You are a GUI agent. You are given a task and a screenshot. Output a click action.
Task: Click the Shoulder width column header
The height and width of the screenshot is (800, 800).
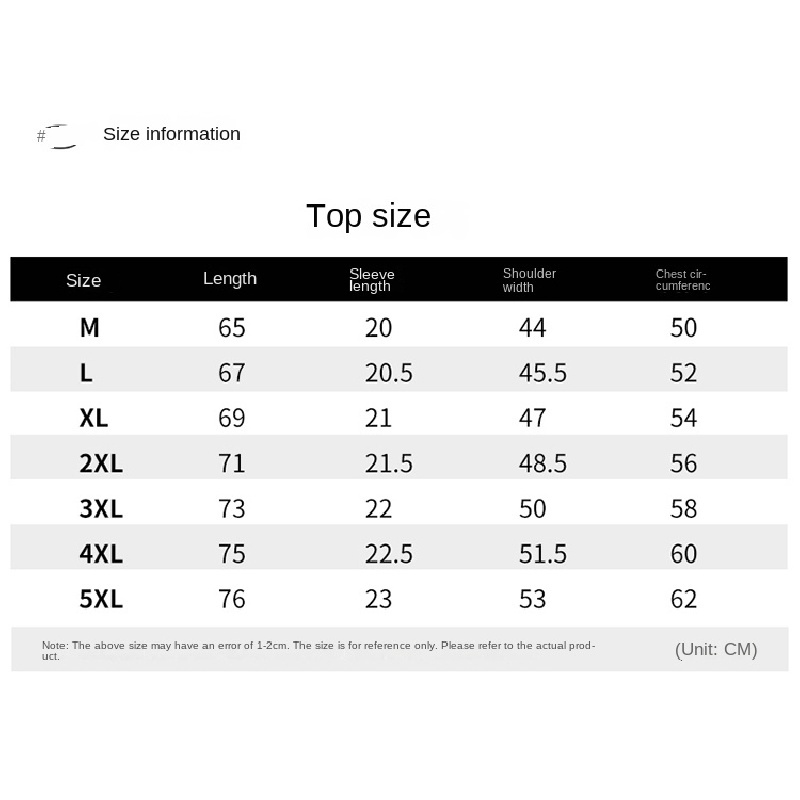point(529,280)
